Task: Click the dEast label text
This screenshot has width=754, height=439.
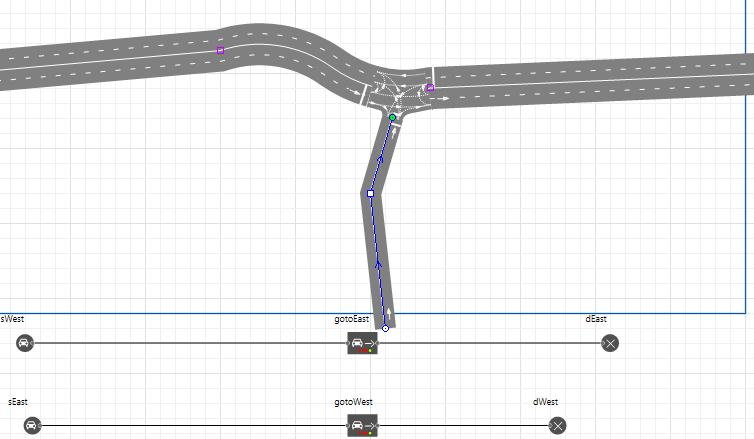Action: click(x=596, y=319)
